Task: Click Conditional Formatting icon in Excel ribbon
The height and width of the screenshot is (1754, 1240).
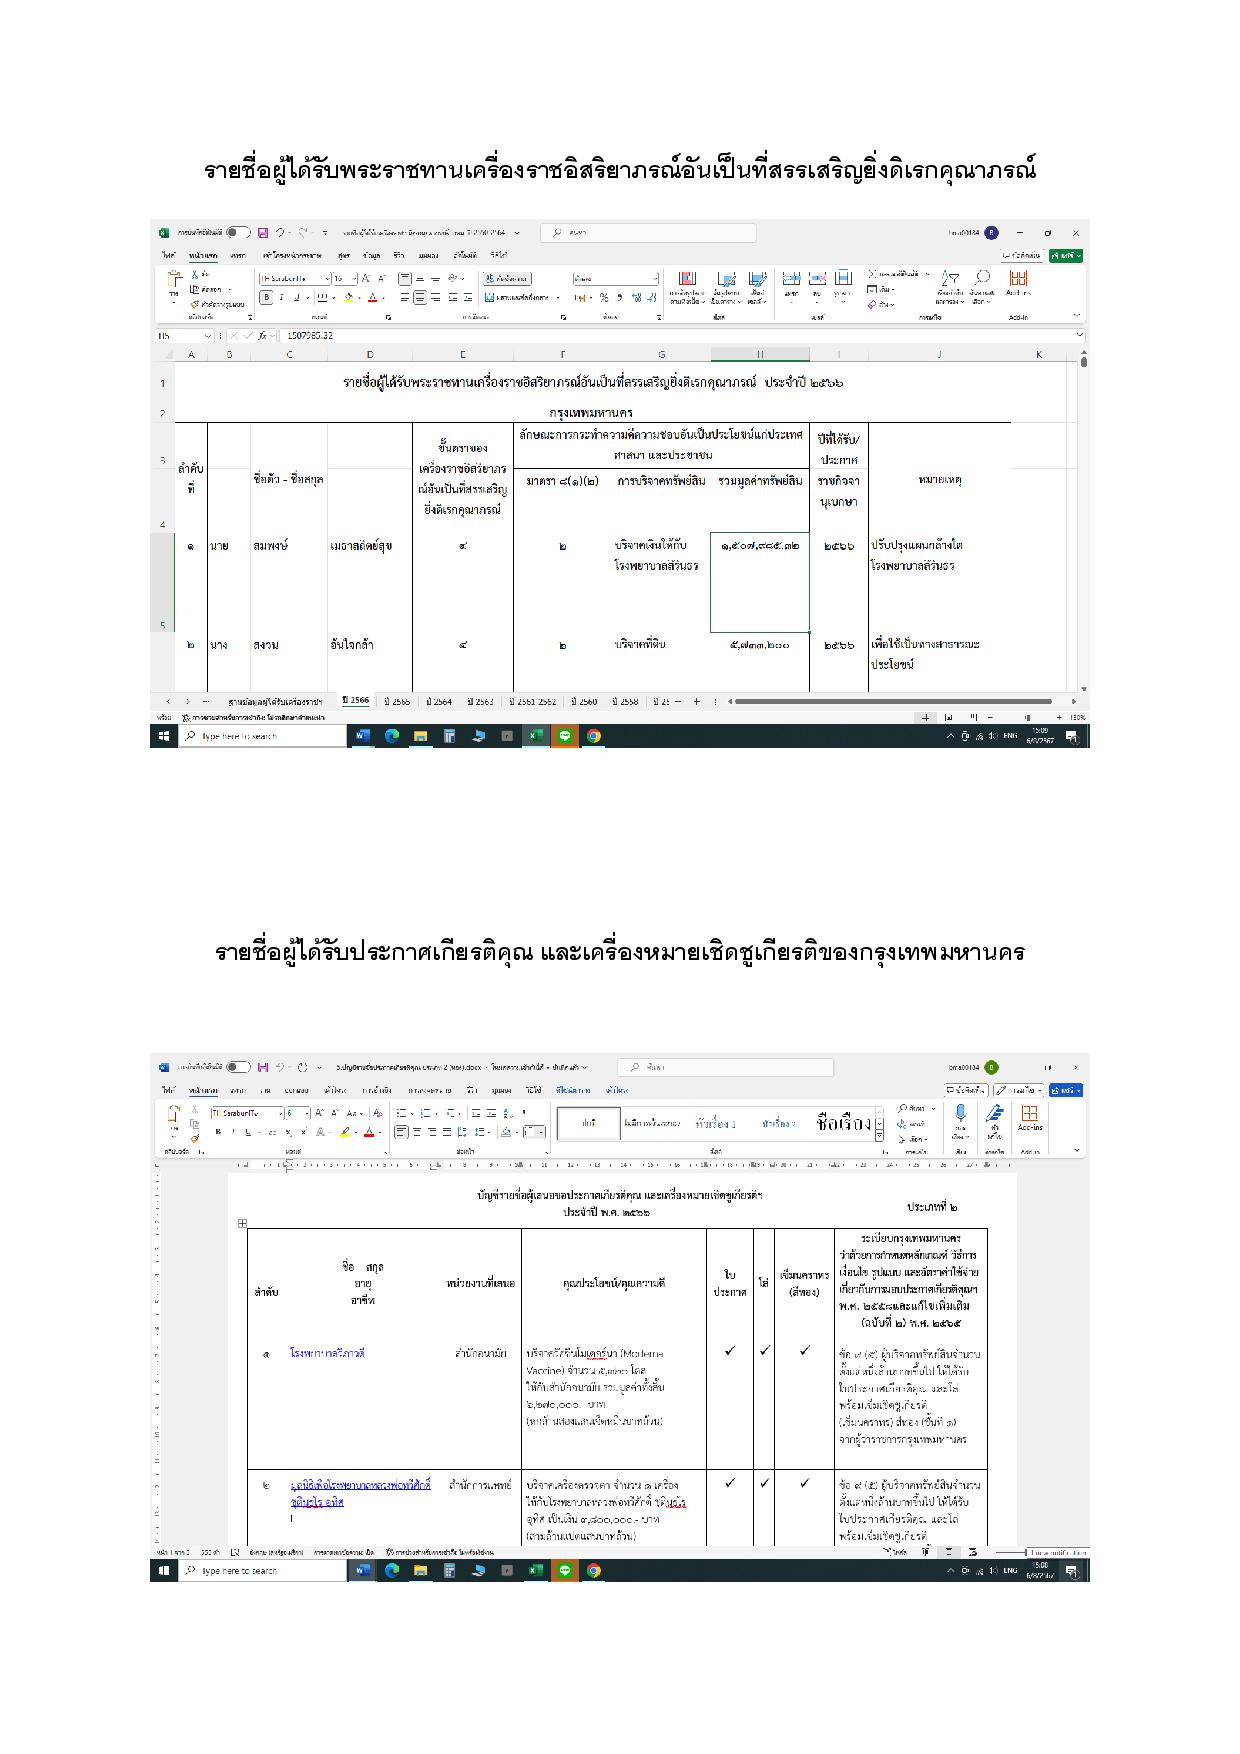Action: (687, 279)
